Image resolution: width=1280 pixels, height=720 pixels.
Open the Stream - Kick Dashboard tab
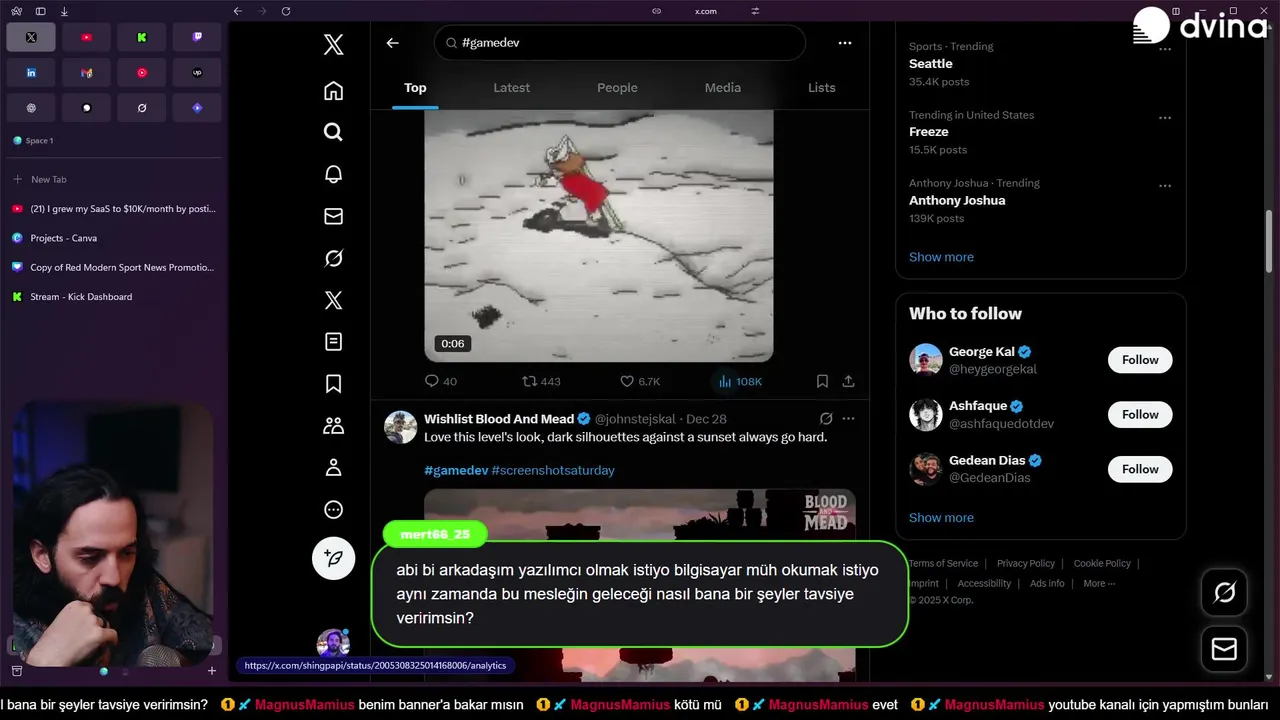(x=113, y=297)
